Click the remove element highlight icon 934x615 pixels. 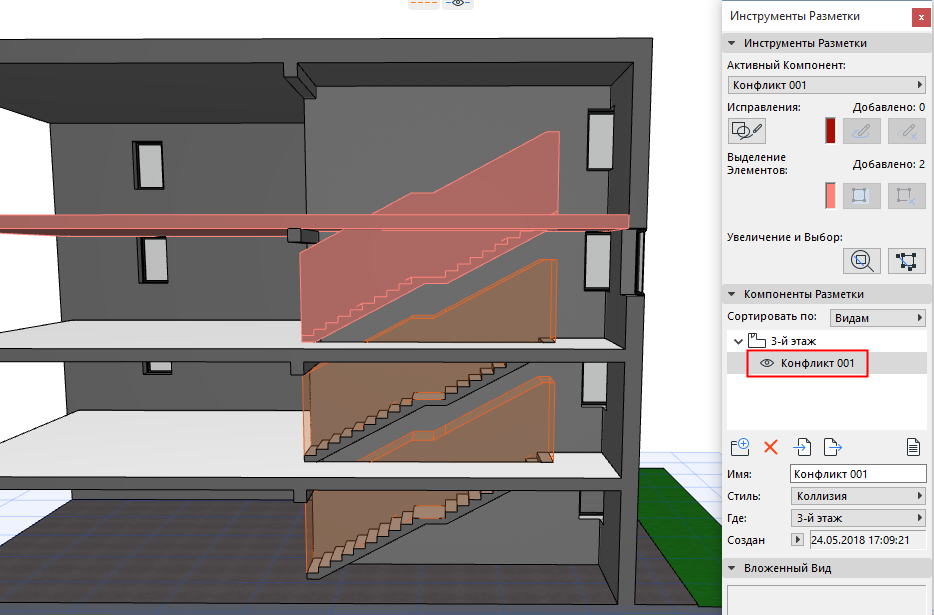(907, 196)
